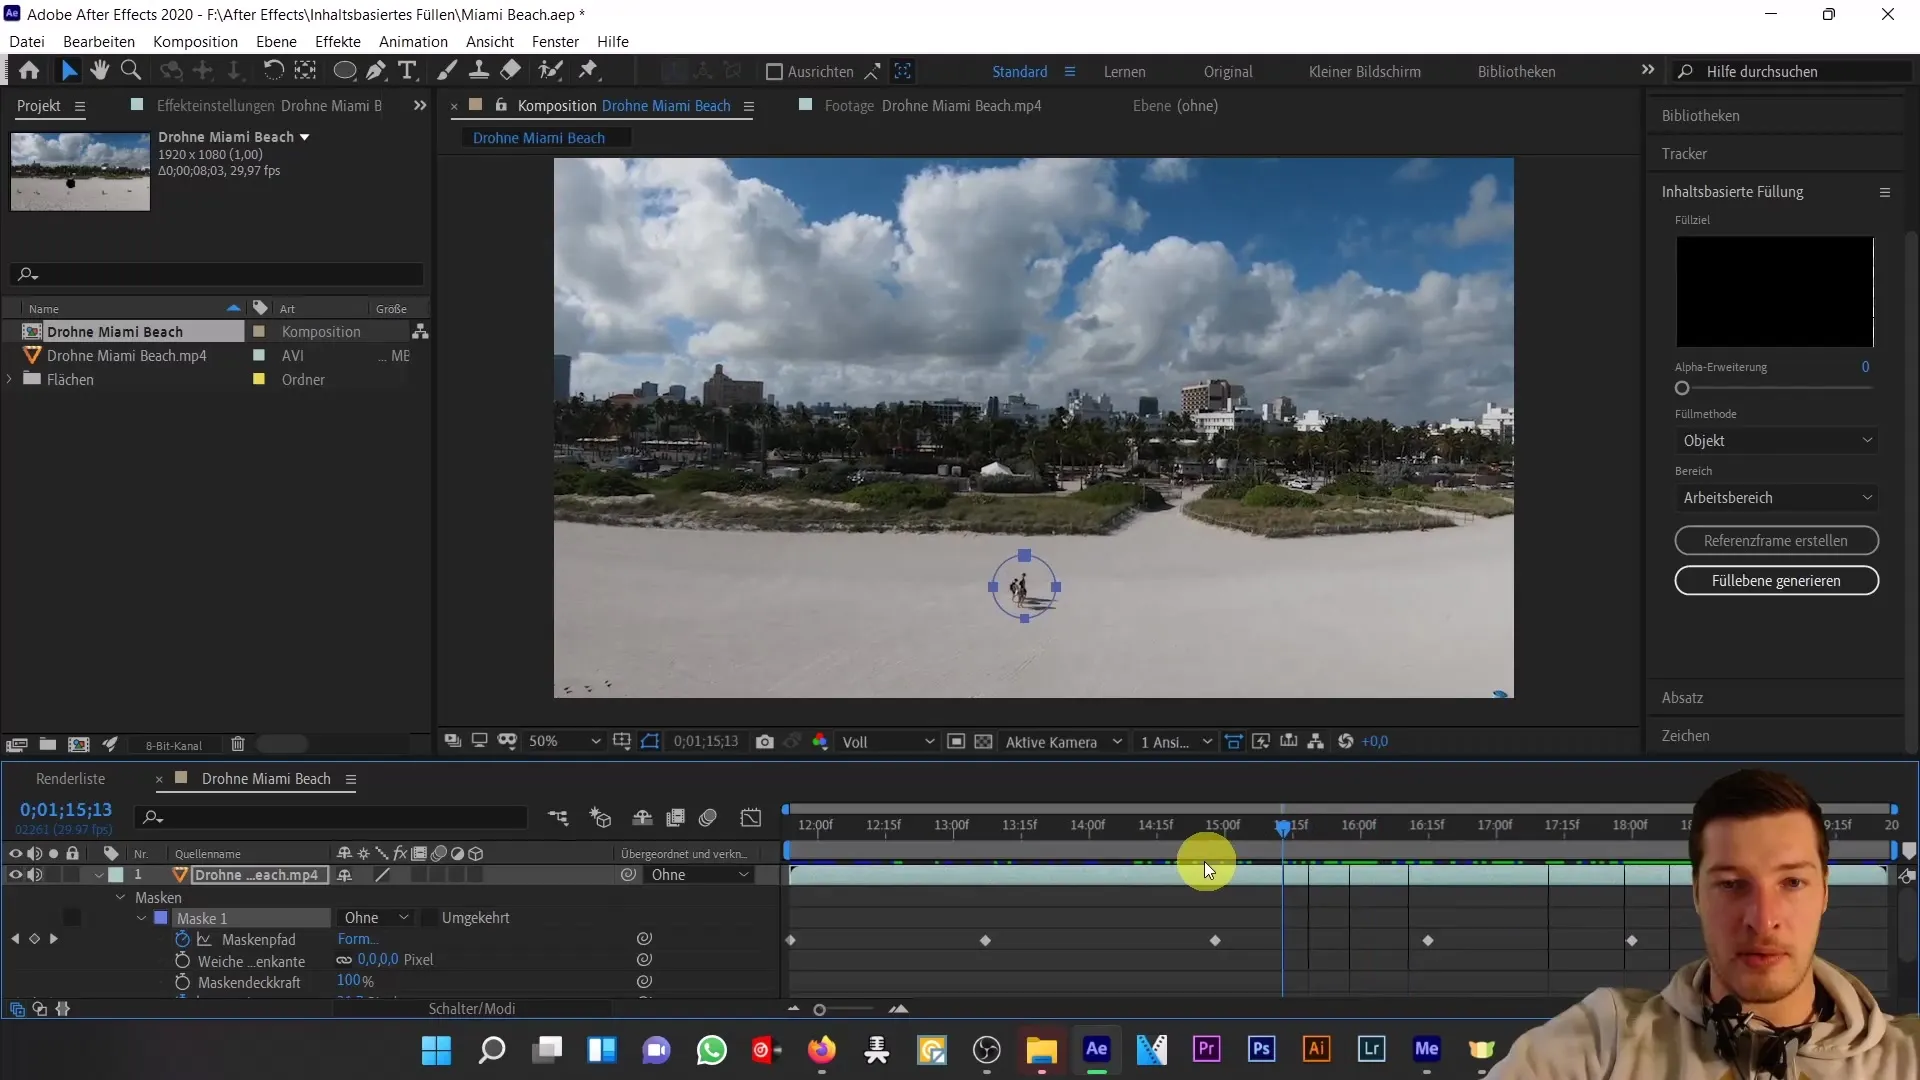
Task: Select the Pen tool
Action: (376, 71)
